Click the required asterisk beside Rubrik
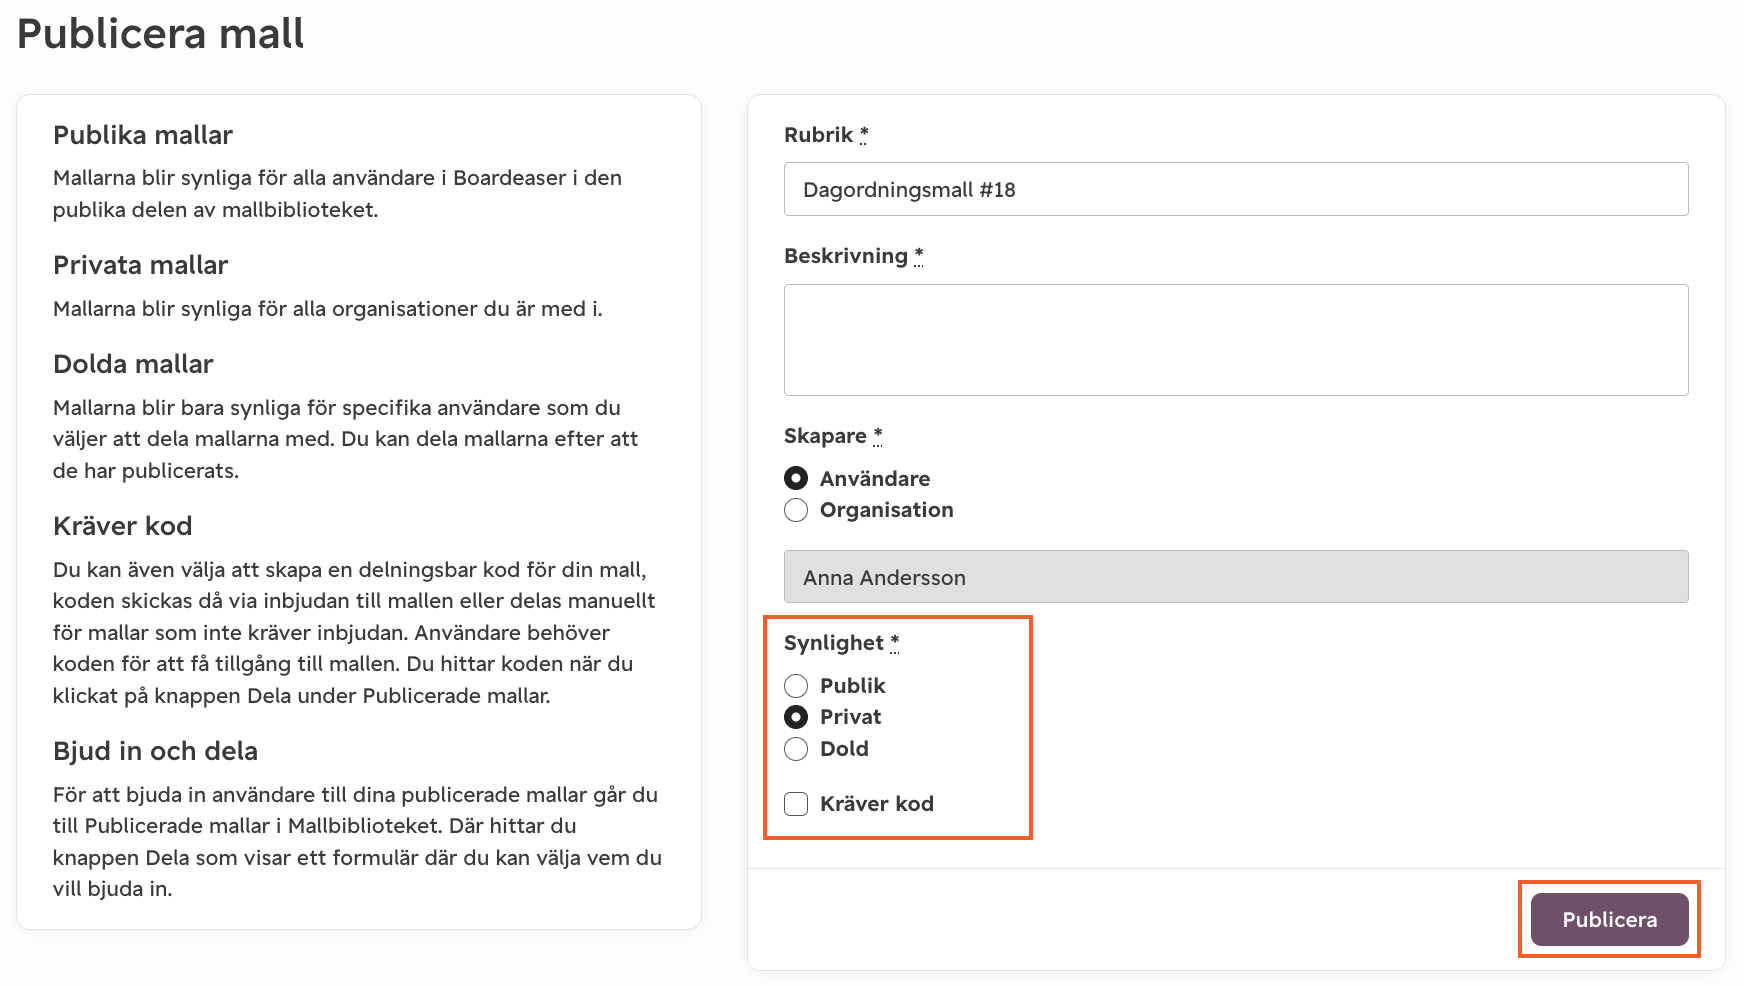1744x986 pixels. point(864,134)
